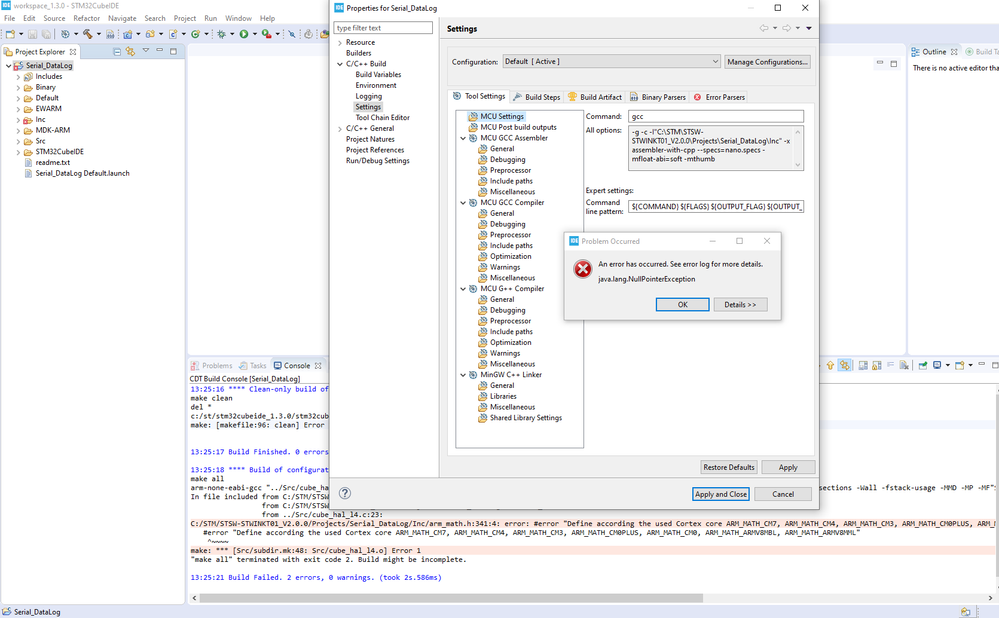The height and width of the screenshot is (618, 999).
Task: Click the forward arrow in Settings header
Action: point(787,28)
